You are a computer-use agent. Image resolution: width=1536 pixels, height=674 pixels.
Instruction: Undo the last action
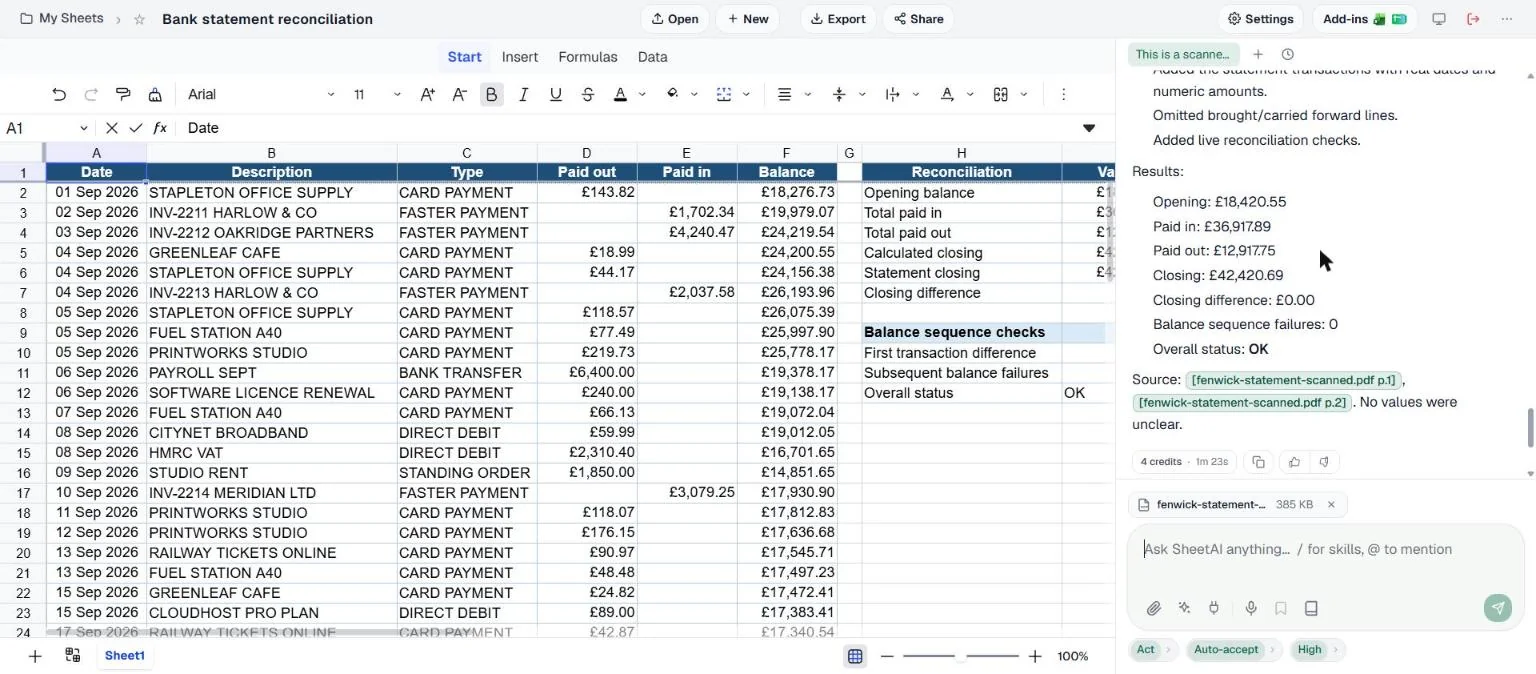click(59, 94)
